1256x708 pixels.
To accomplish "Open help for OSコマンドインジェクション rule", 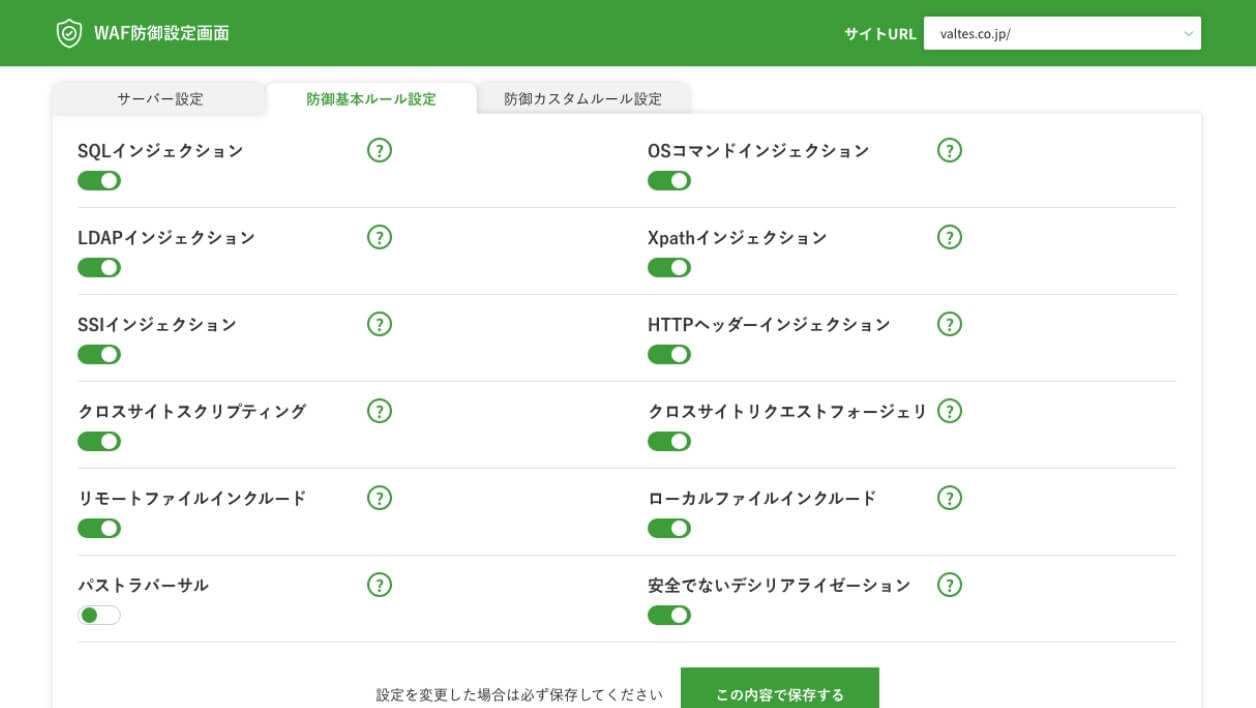I will tap(949, 150).
